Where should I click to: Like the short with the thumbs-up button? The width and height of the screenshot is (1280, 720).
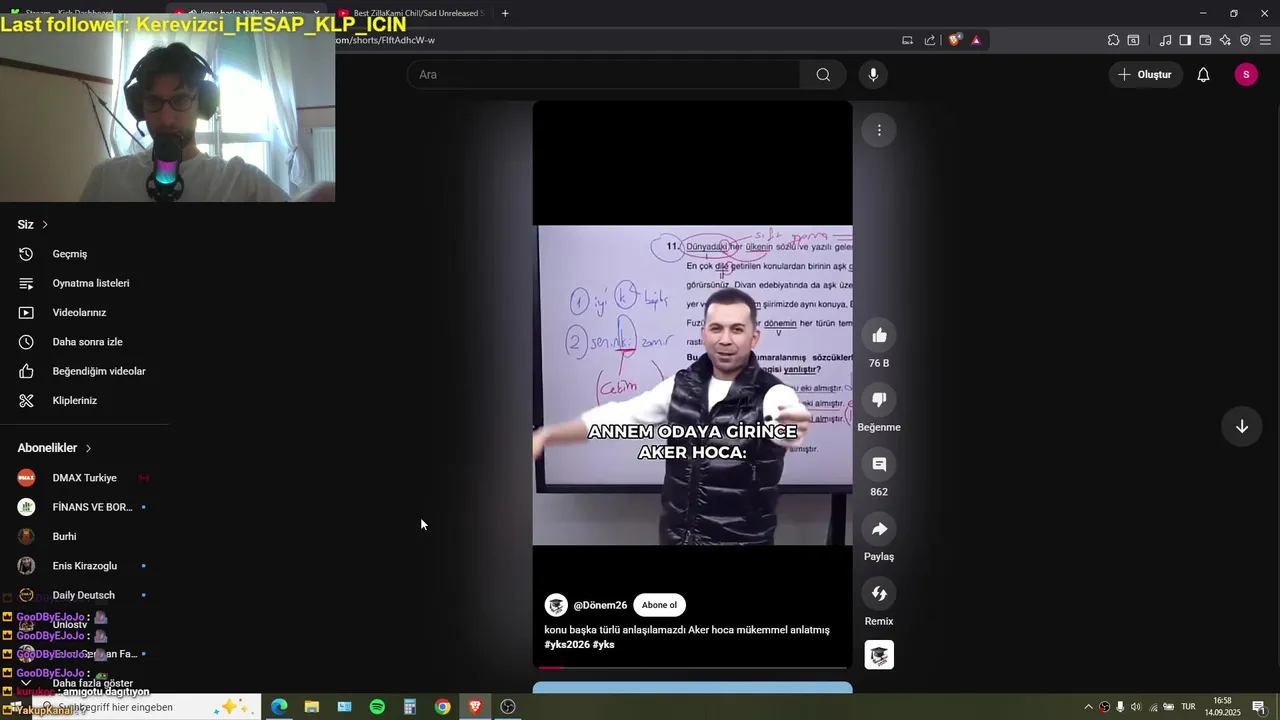click(879, 335)
